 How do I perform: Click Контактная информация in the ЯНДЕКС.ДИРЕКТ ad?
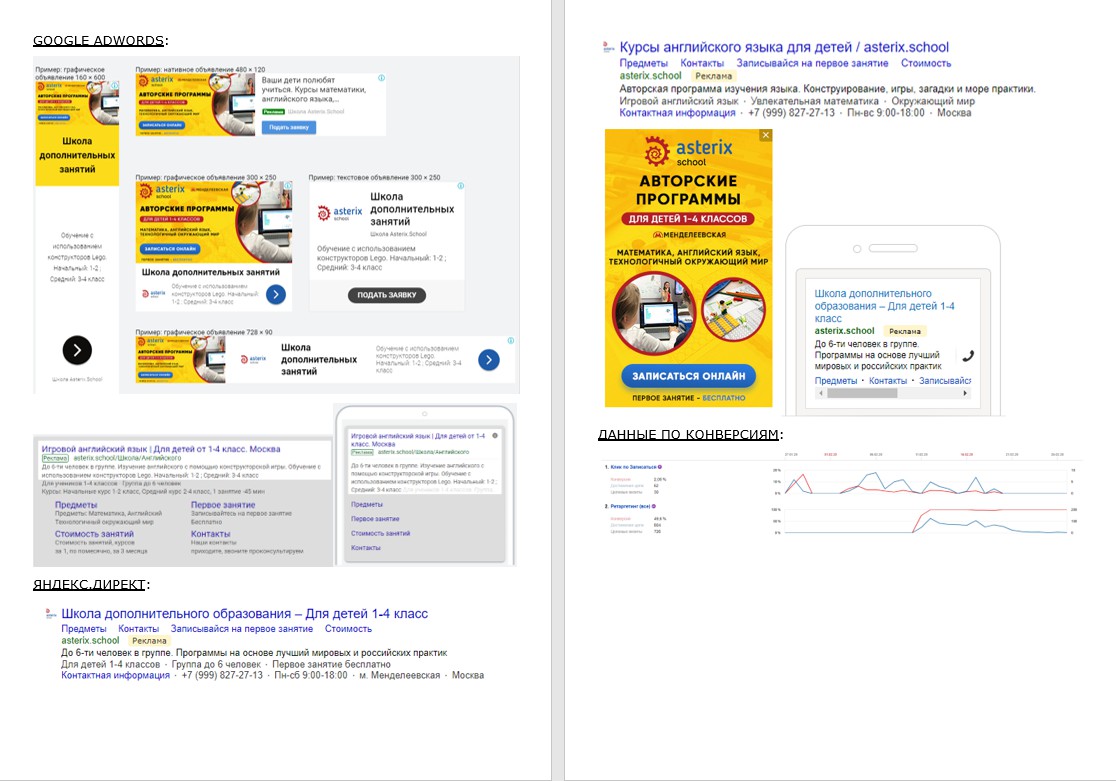(x=115, y=675)
